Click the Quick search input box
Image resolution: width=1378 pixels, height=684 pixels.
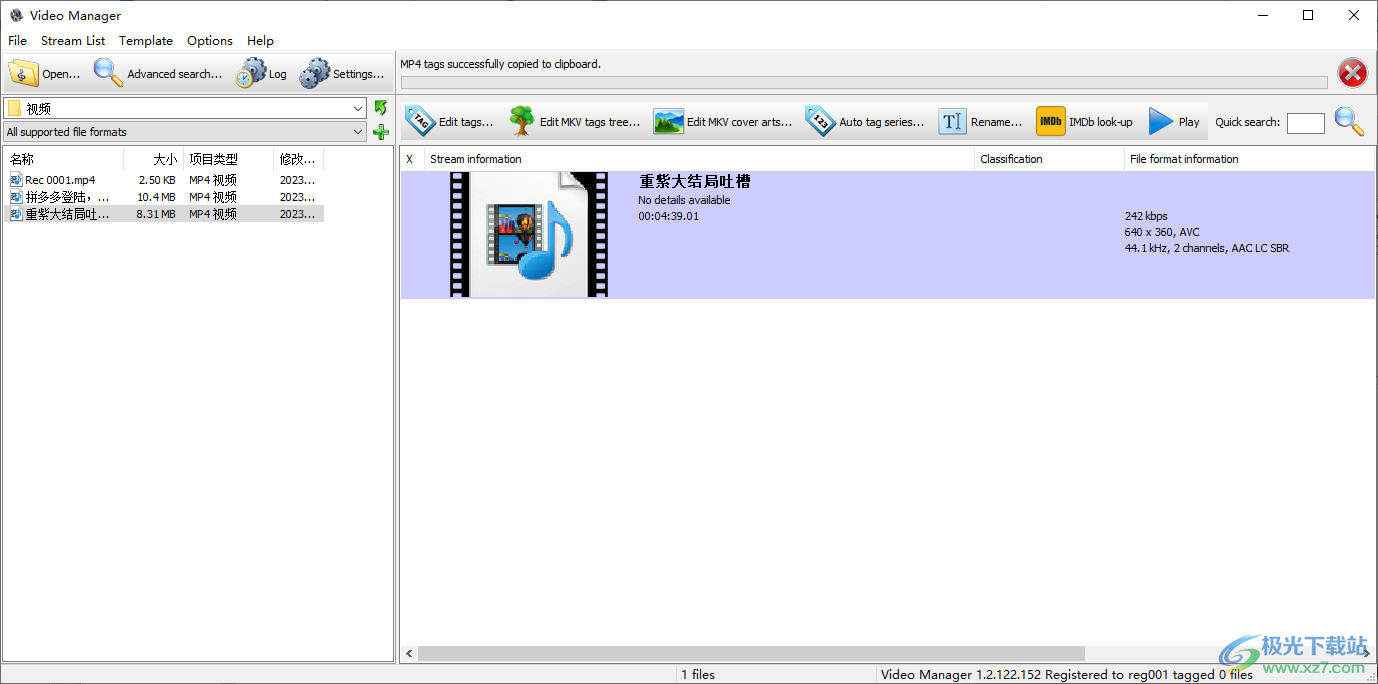point(1305,122)
